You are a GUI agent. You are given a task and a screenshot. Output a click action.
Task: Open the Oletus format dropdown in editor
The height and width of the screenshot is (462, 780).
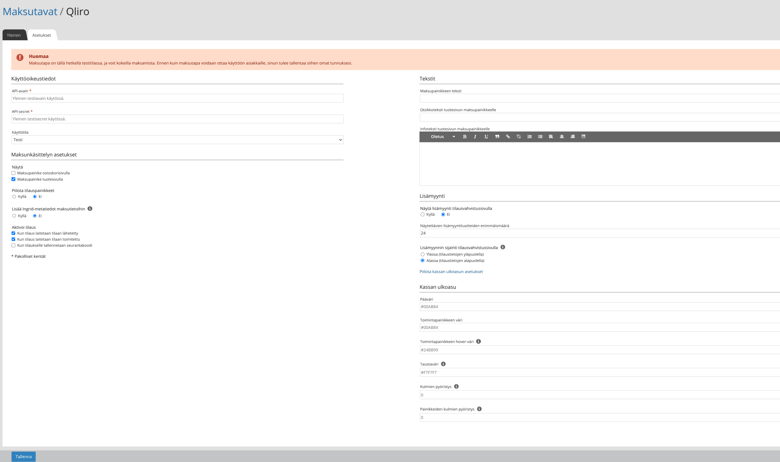point(443,137)
